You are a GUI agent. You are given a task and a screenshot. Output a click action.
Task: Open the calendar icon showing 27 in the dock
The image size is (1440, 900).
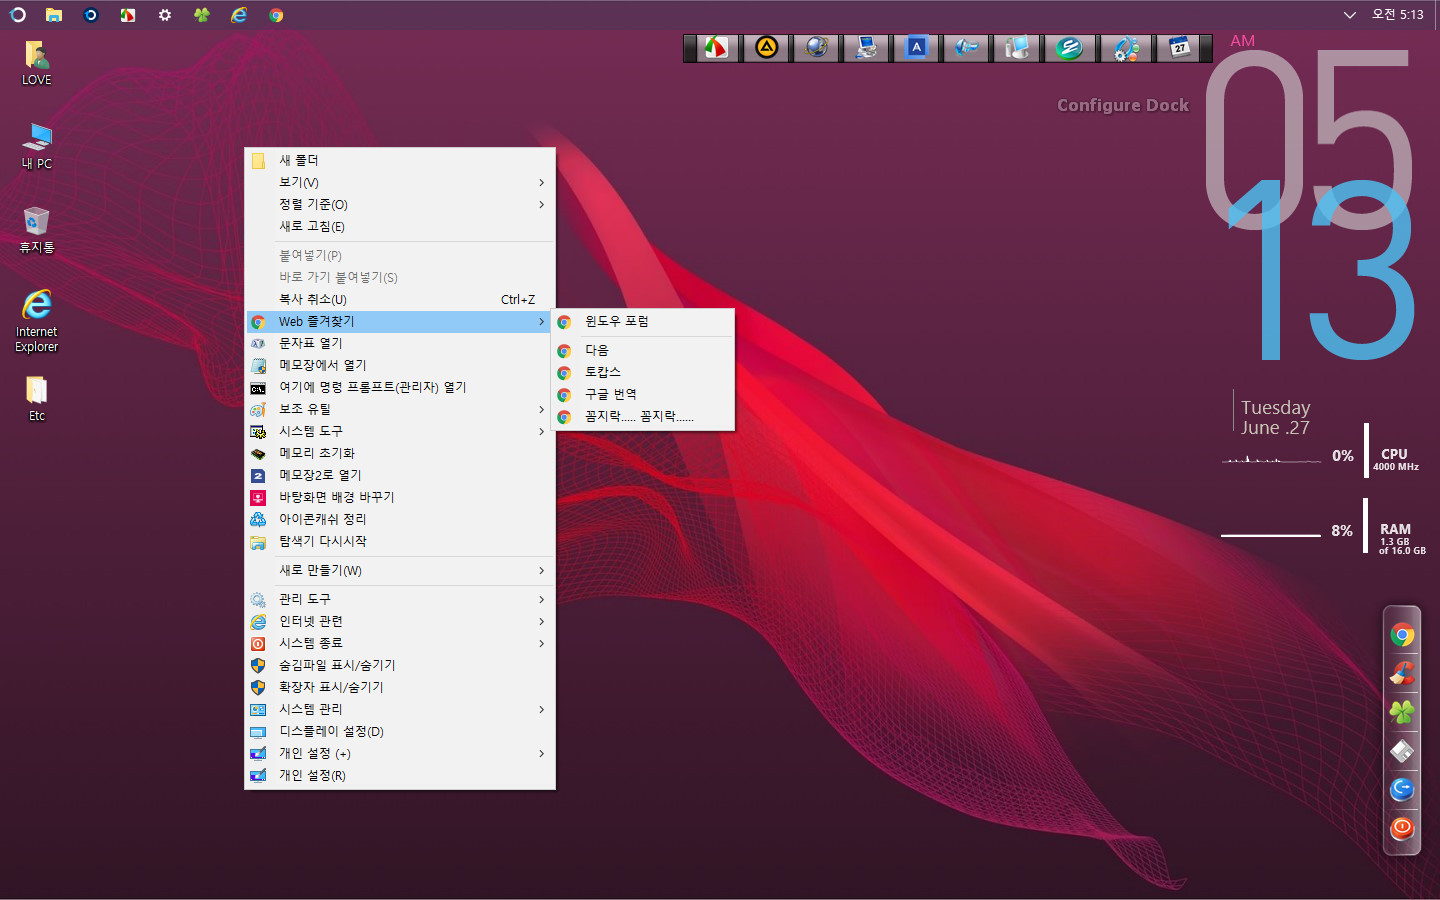[1180, 47]
